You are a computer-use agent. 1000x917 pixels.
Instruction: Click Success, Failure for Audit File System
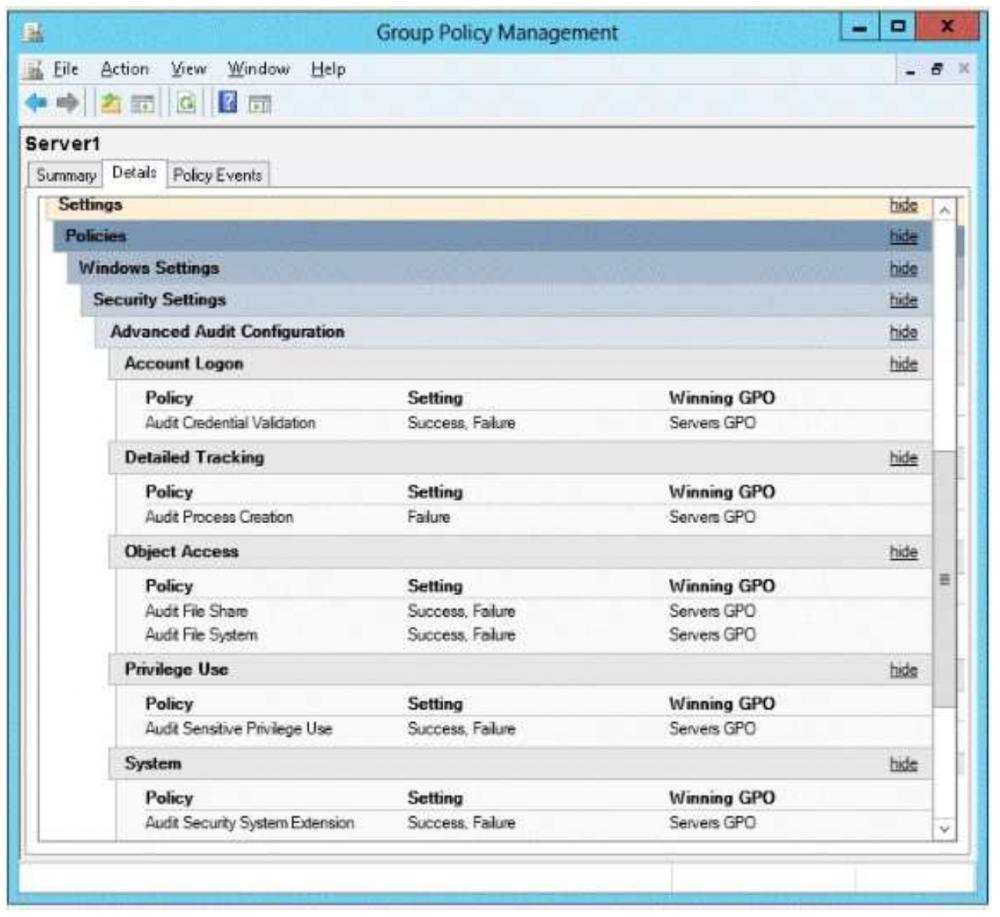pos(461,635)
